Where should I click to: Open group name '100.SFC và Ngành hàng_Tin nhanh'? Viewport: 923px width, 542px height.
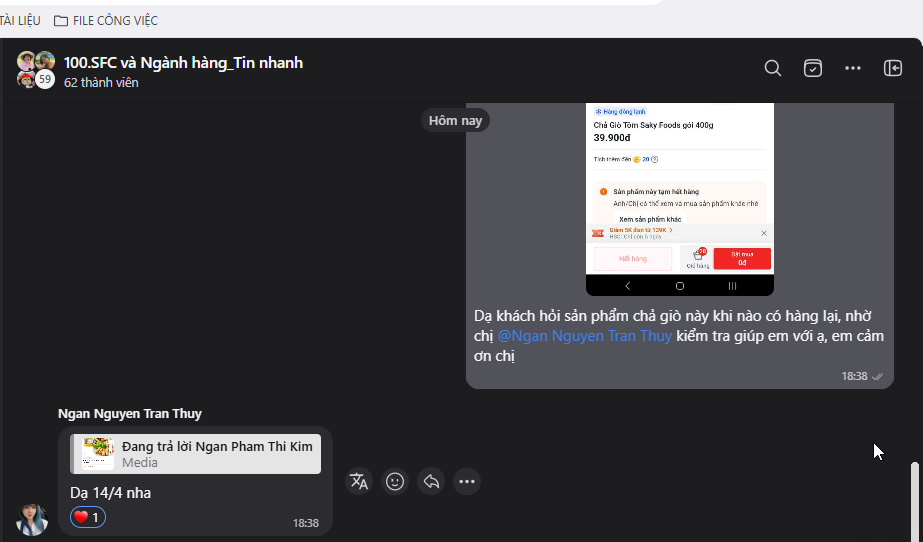pos(183,62)
